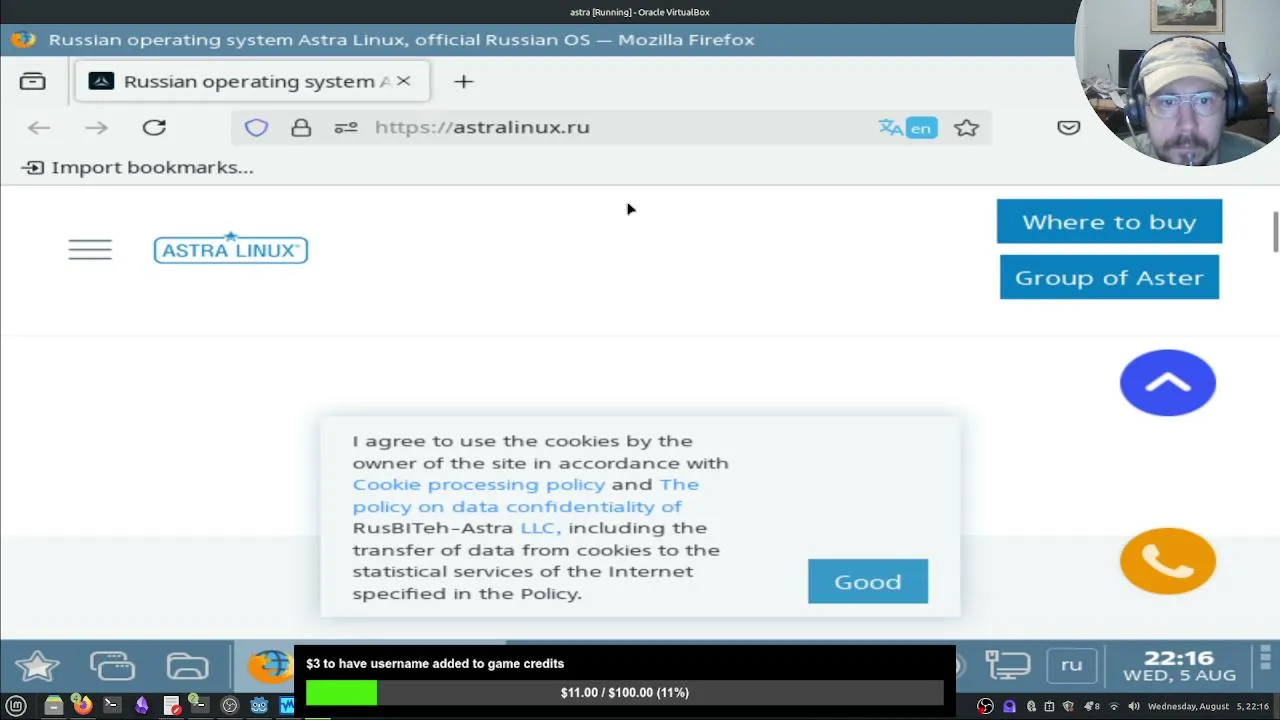Image resolution: width=1280 pixels, height=720 pixels.
Task: Open the page translation button
Action: tap(908, 127)
